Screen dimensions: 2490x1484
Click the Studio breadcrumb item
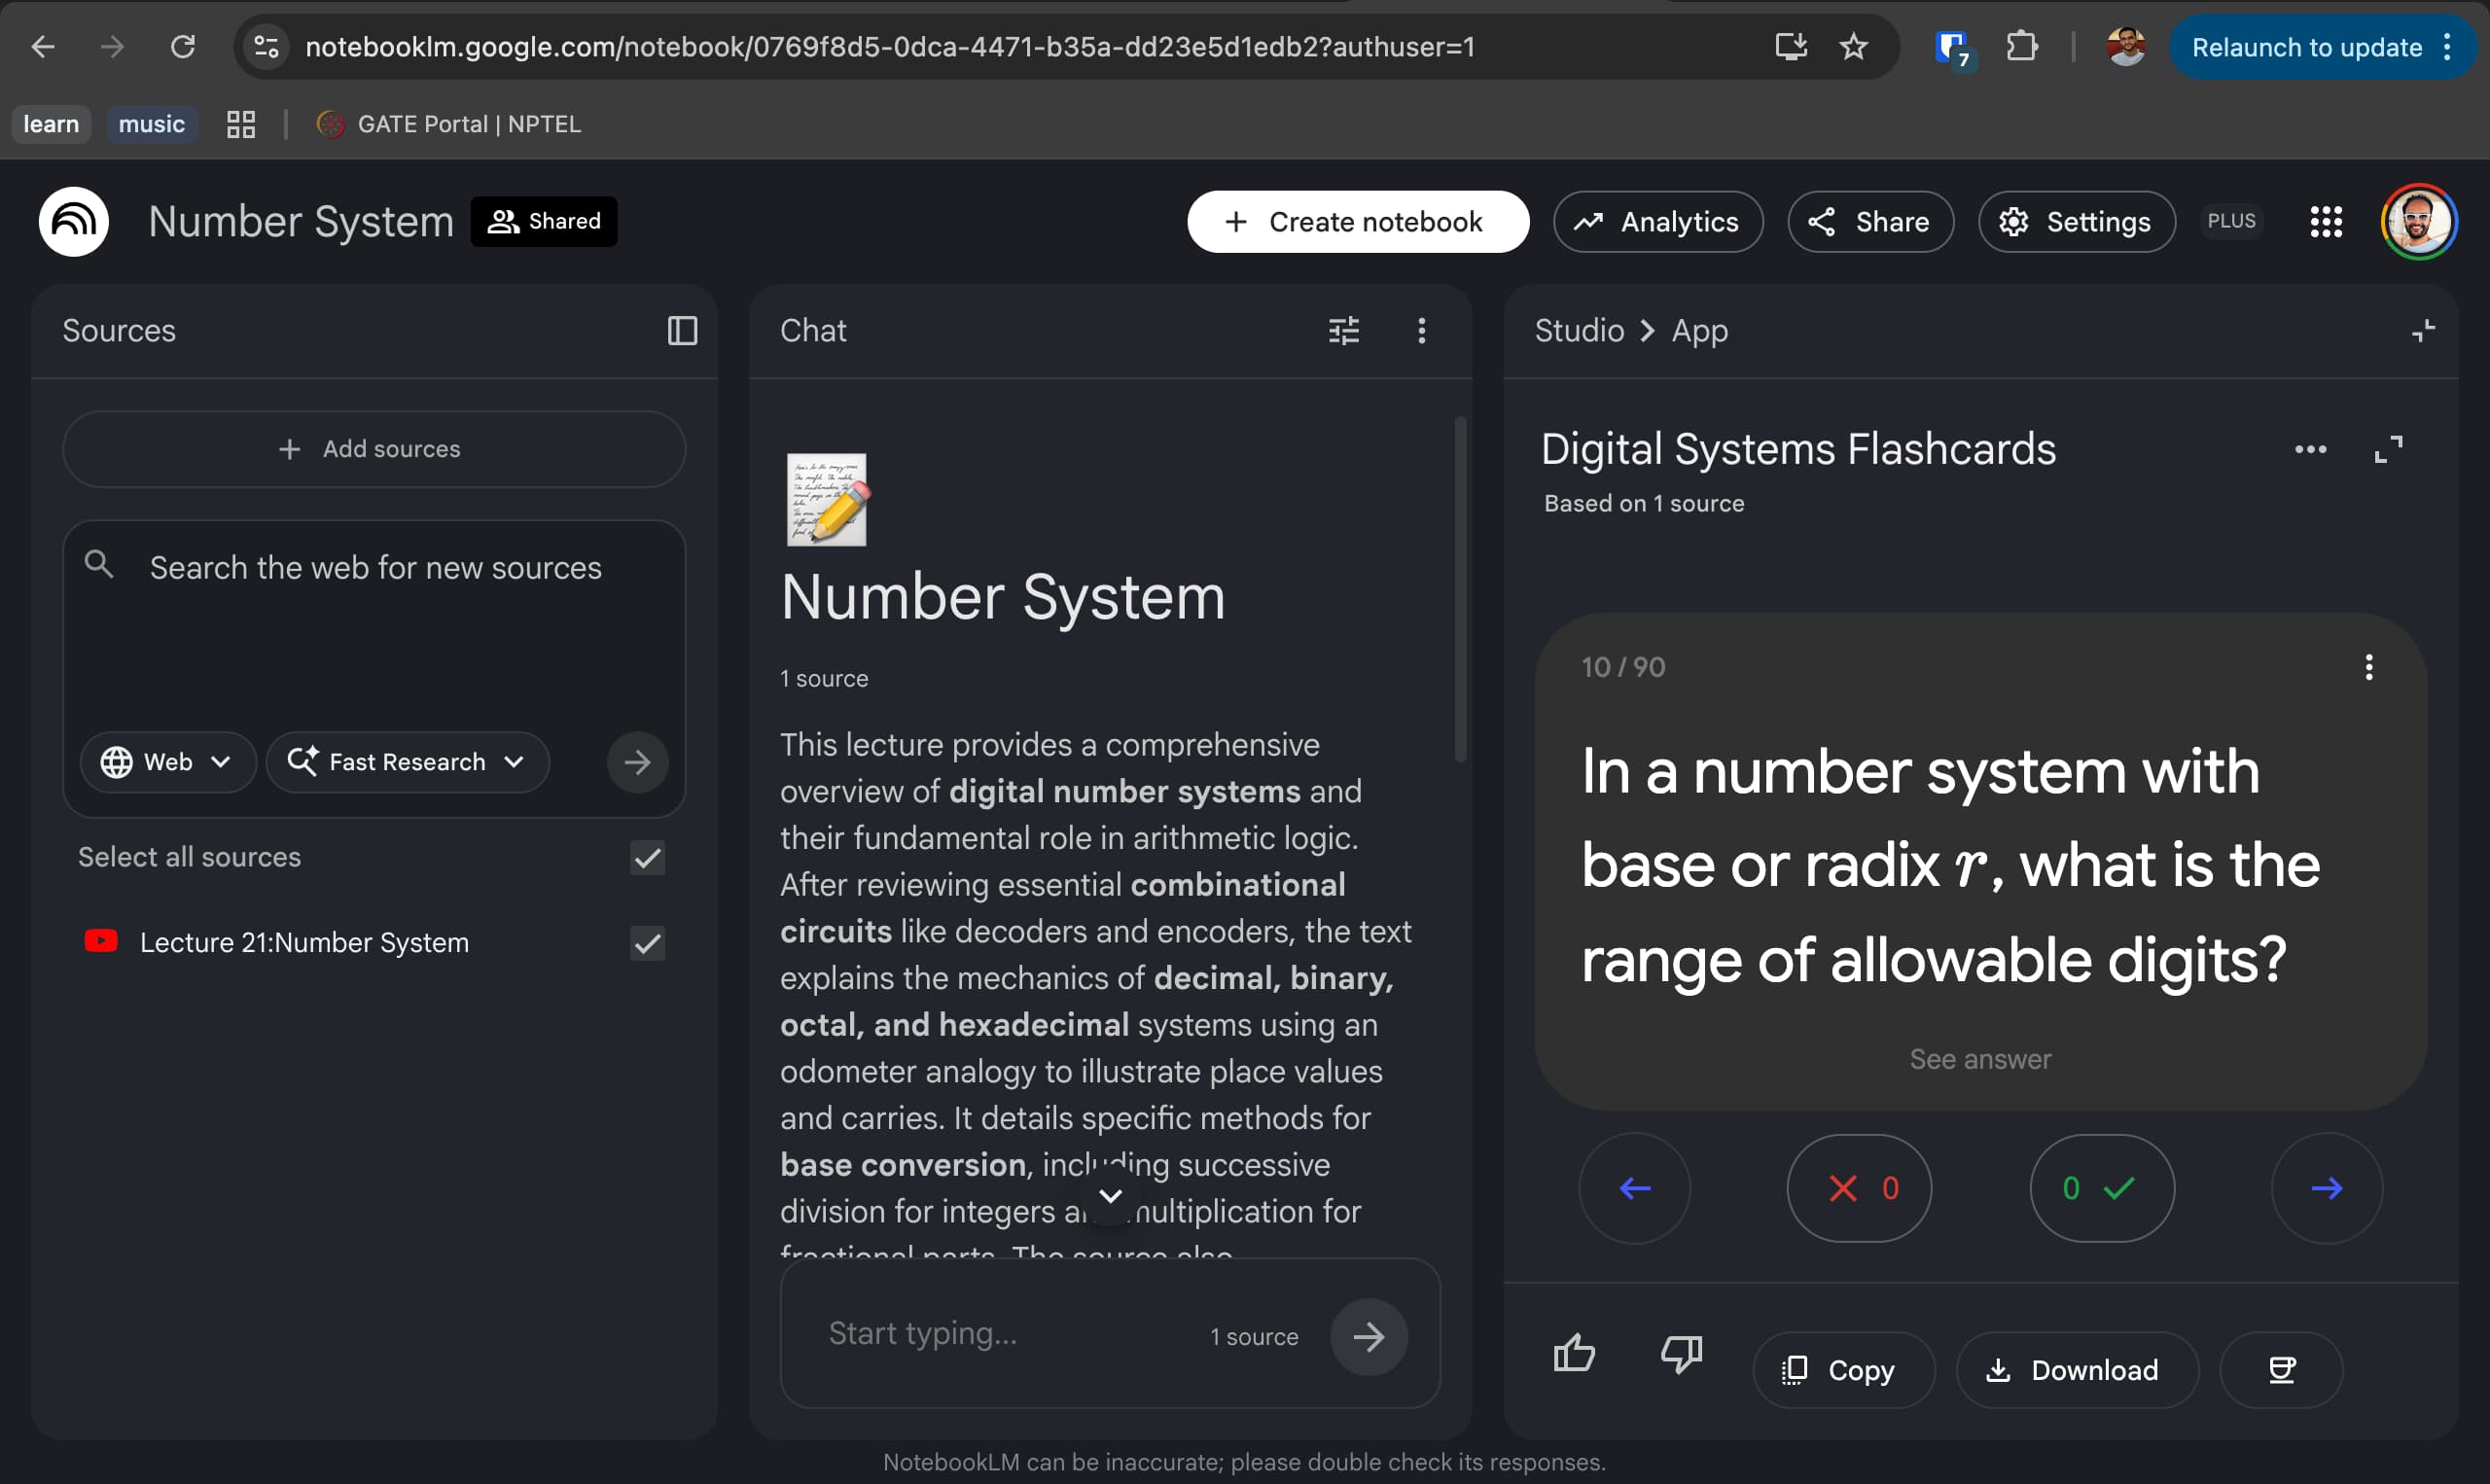(x=1578, y=330)
